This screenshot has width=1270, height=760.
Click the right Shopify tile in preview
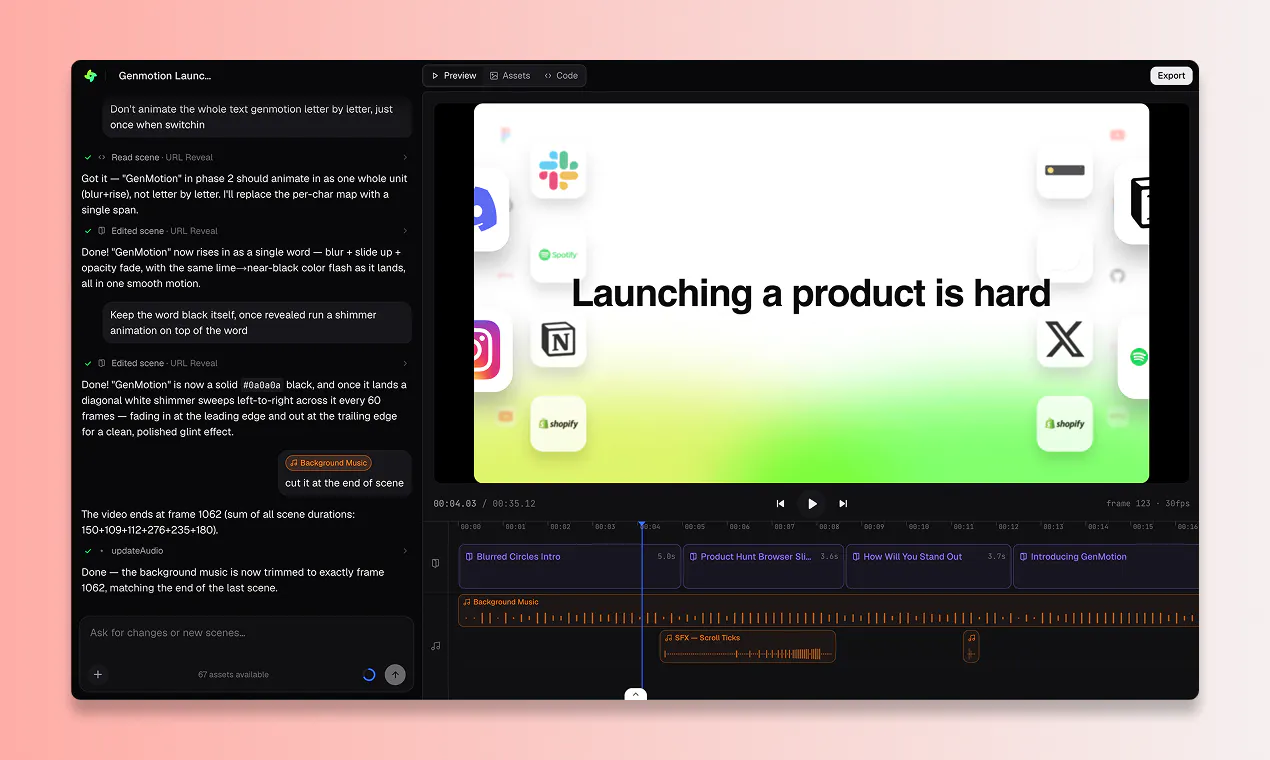pyautogui.click(x=1064, y=424)
